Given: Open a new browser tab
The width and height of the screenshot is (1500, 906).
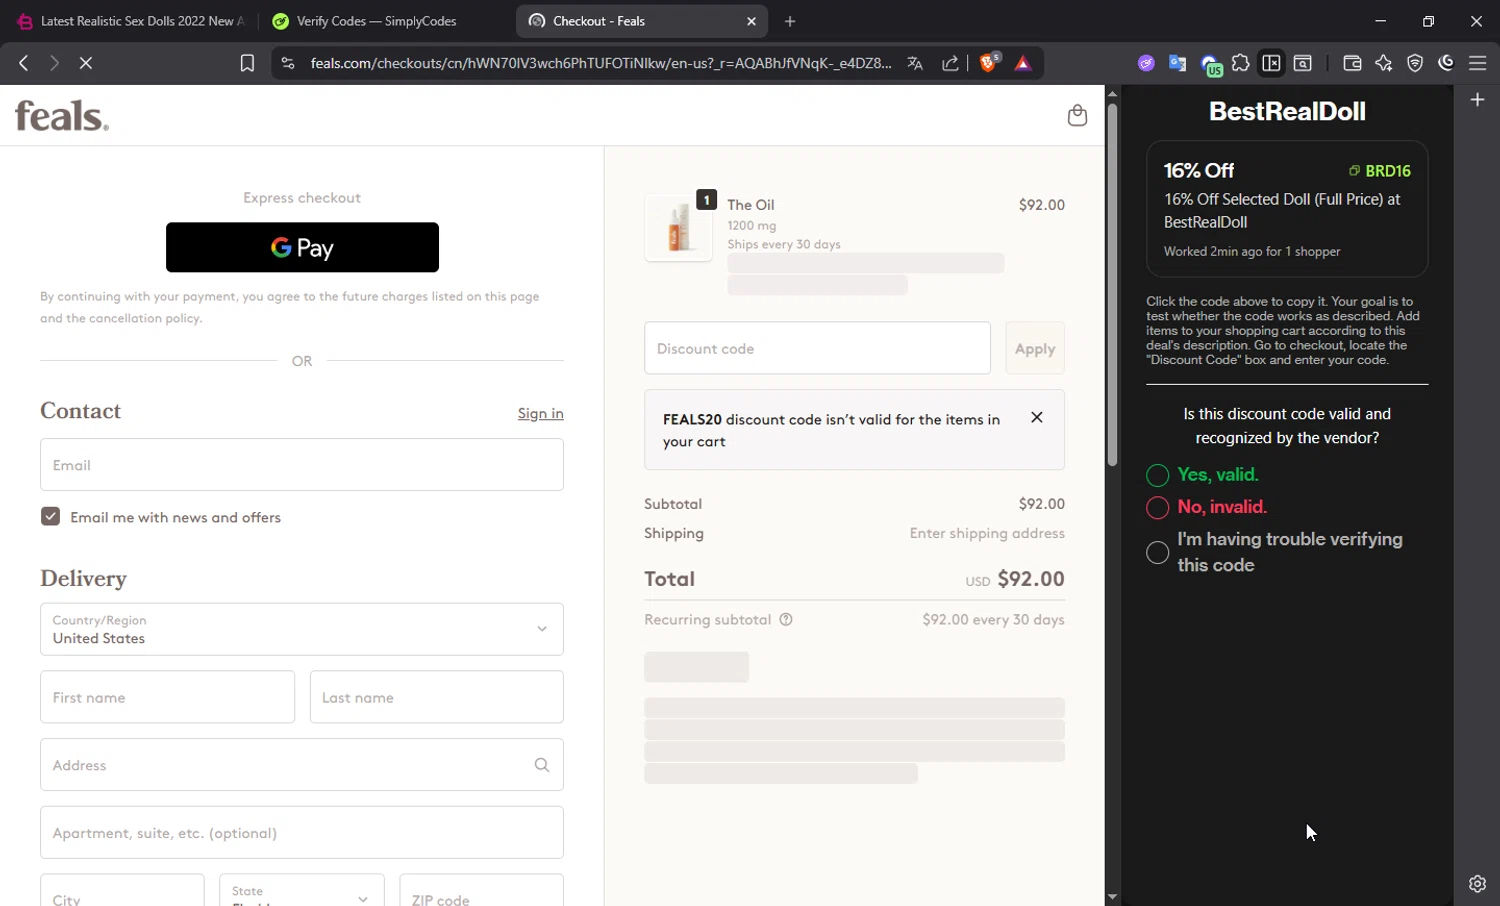Looking at the screenshot, I should pyautogui.click(x=790, y=21).
